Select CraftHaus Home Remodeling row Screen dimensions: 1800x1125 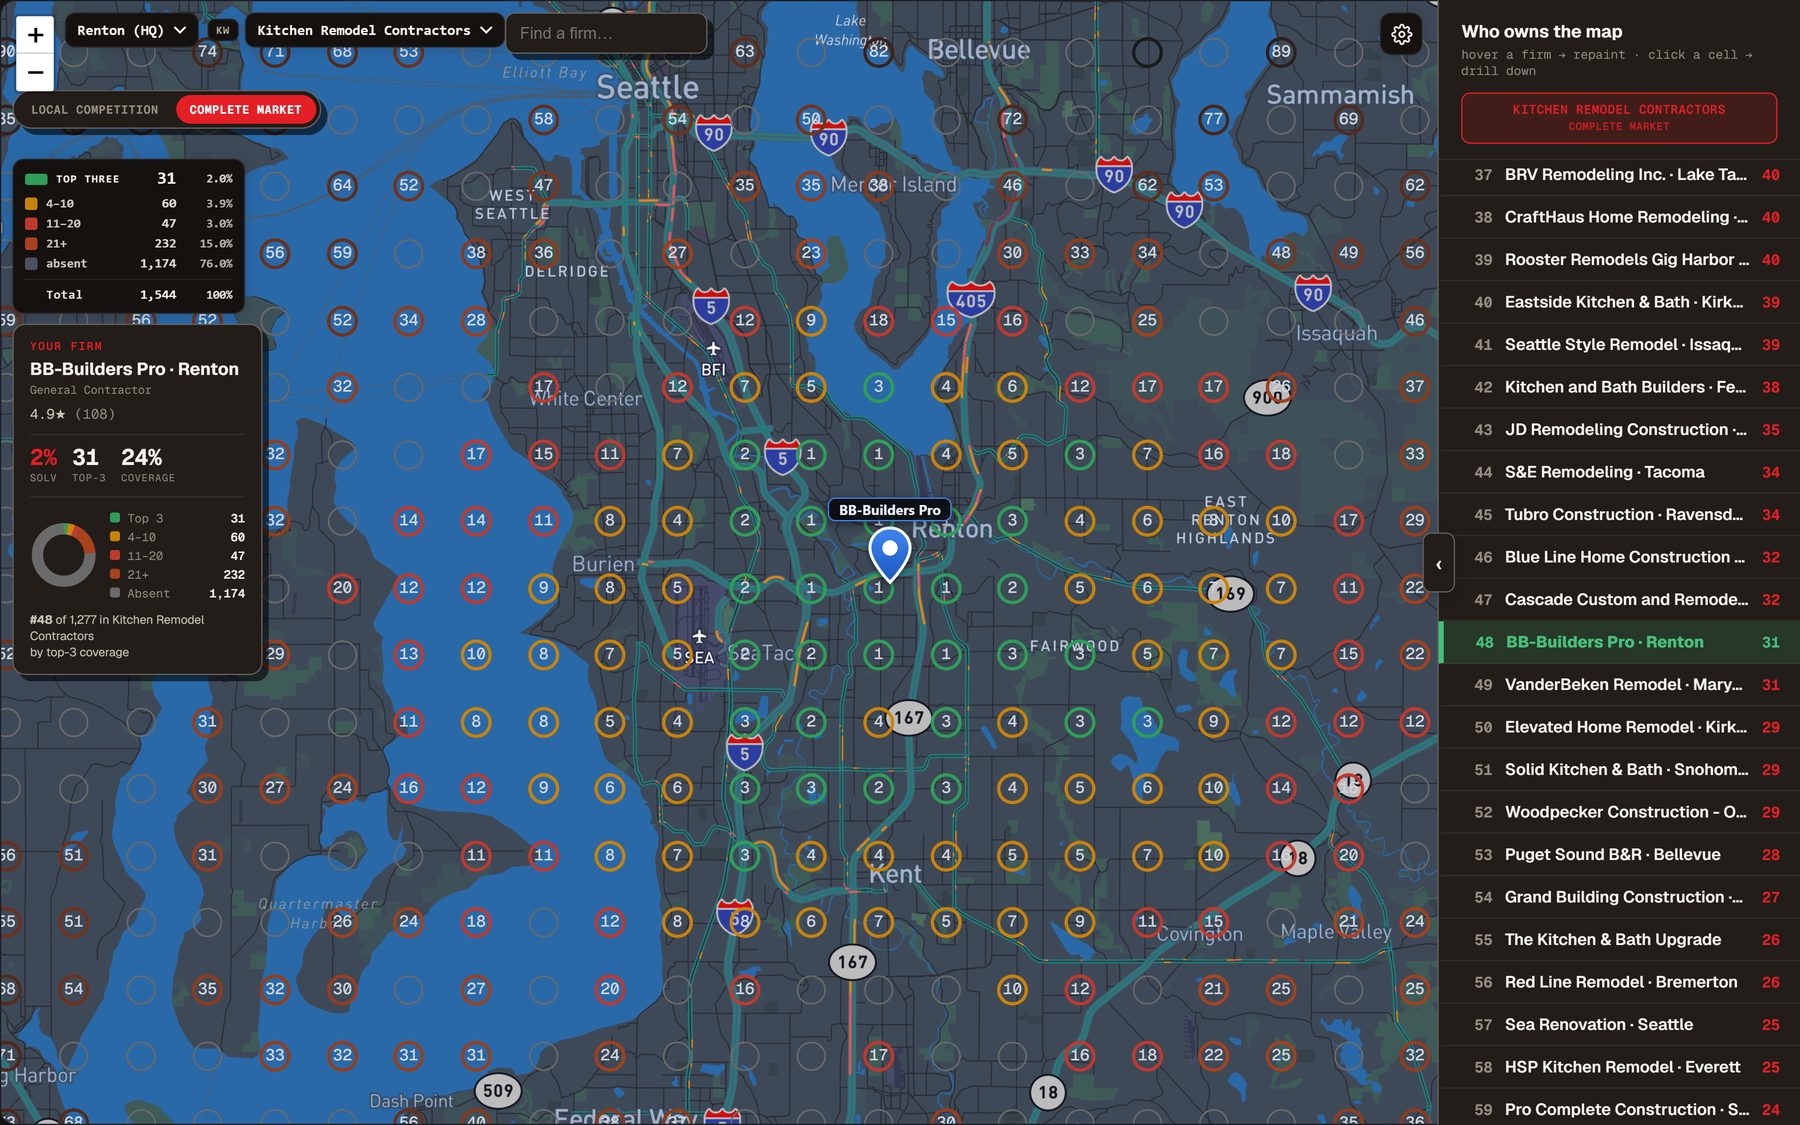pyautogui.click(x=1620, y=217)
